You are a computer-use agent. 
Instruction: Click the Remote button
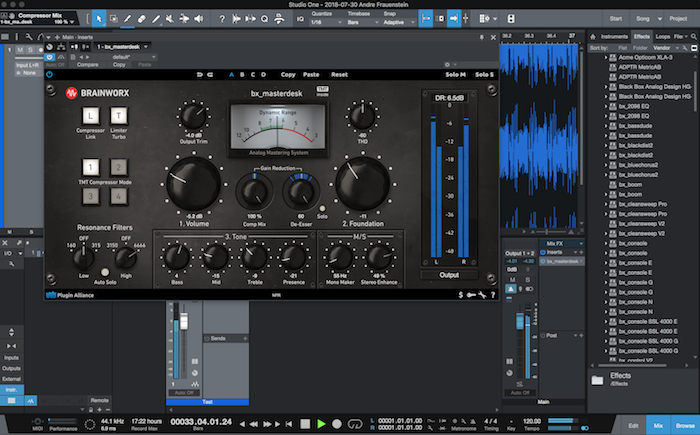coord(100,400)
